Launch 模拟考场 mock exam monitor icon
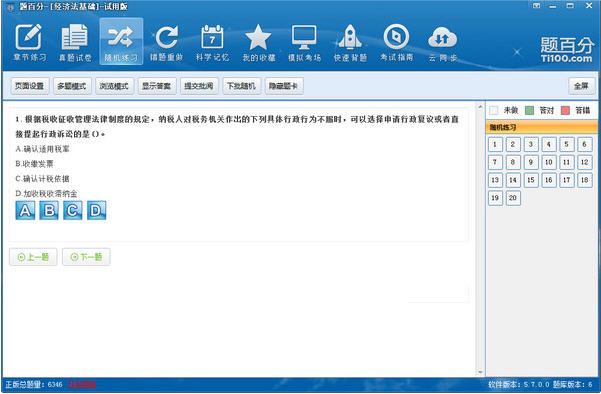The image size is (601, 394). point(304,42)
